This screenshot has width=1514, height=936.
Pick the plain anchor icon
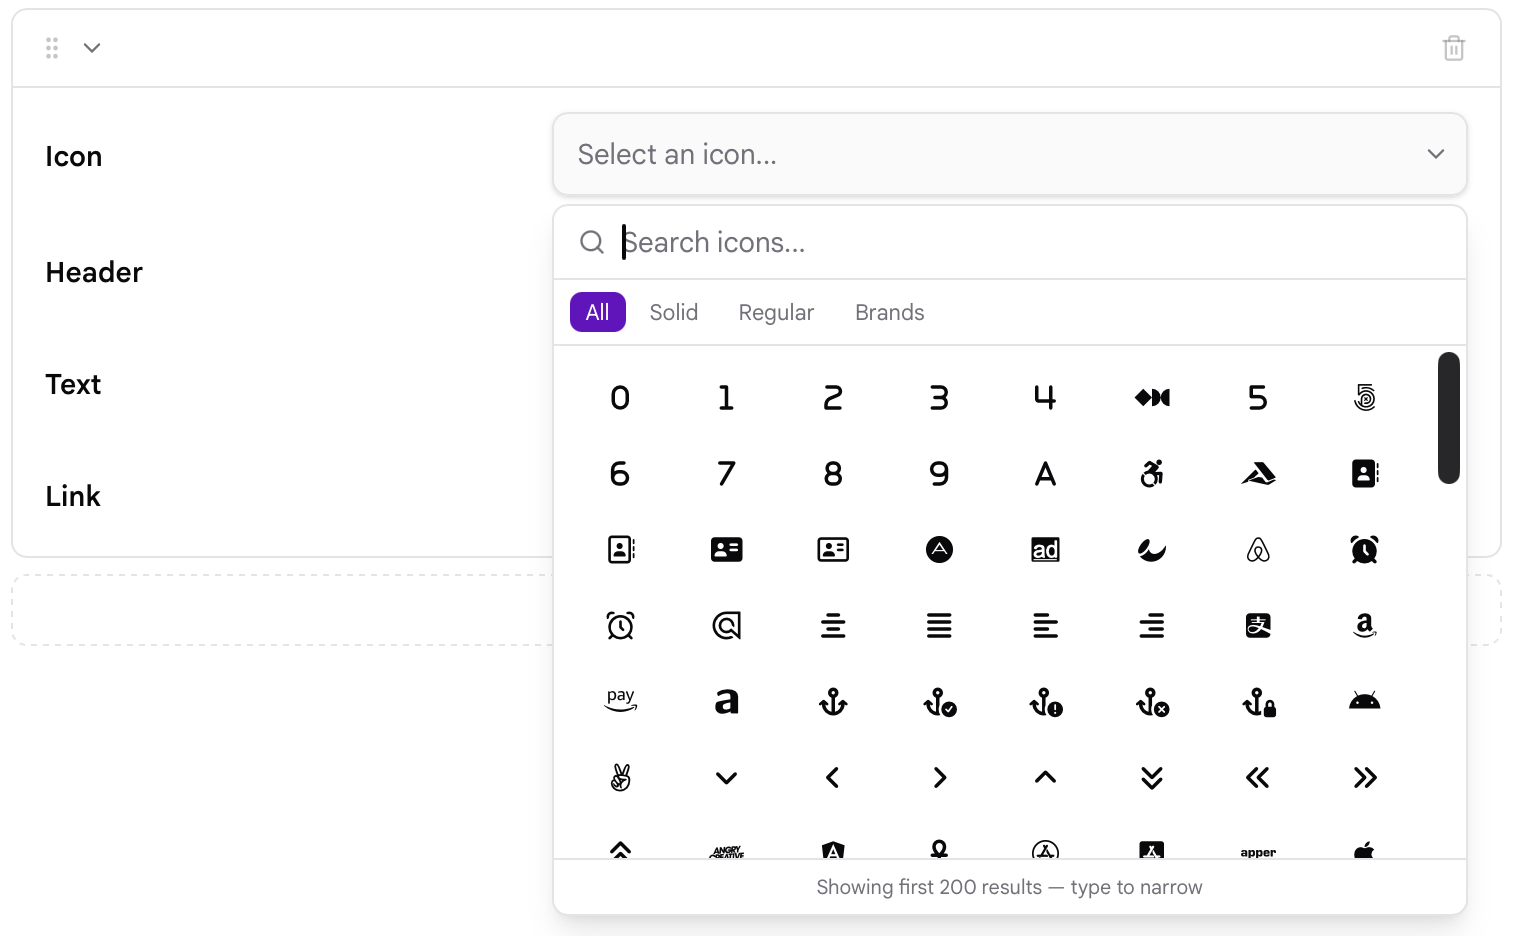tap(833, 702)
